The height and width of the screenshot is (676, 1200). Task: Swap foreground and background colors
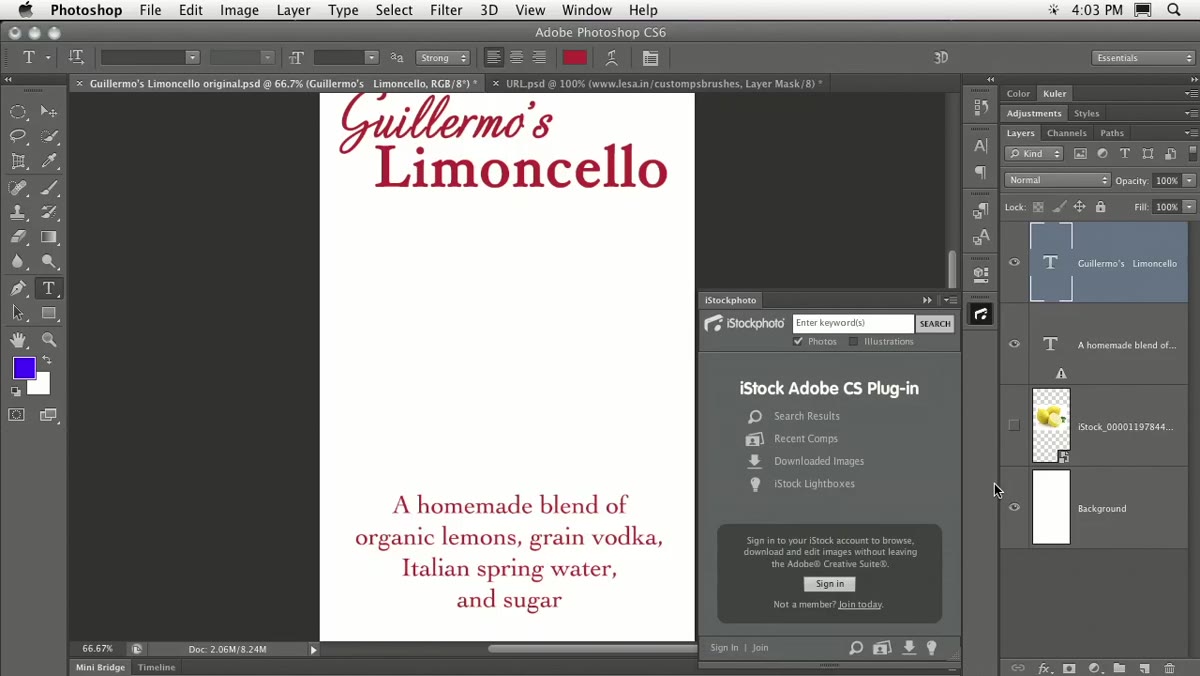point(47,360)
